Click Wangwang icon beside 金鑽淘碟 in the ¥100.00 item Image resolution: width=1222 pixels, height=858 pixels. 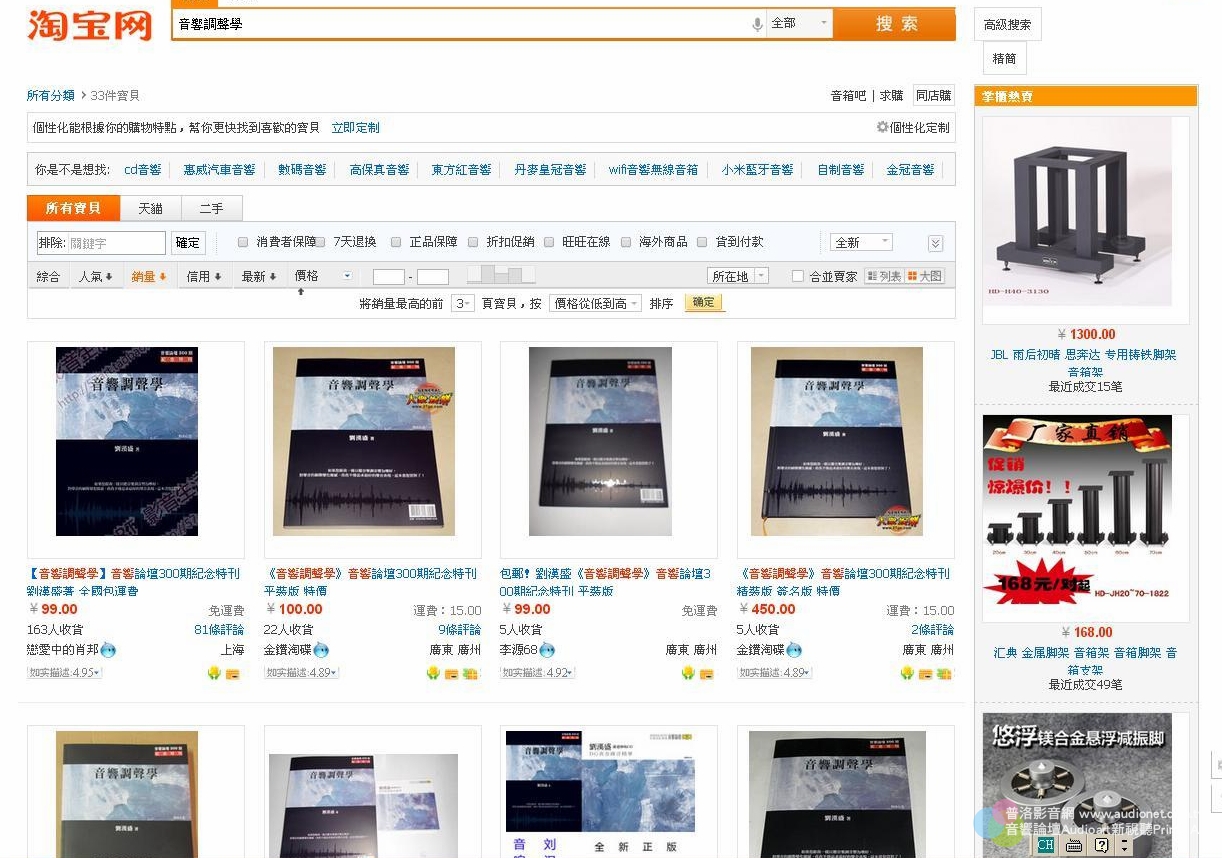tap(321, 650)
